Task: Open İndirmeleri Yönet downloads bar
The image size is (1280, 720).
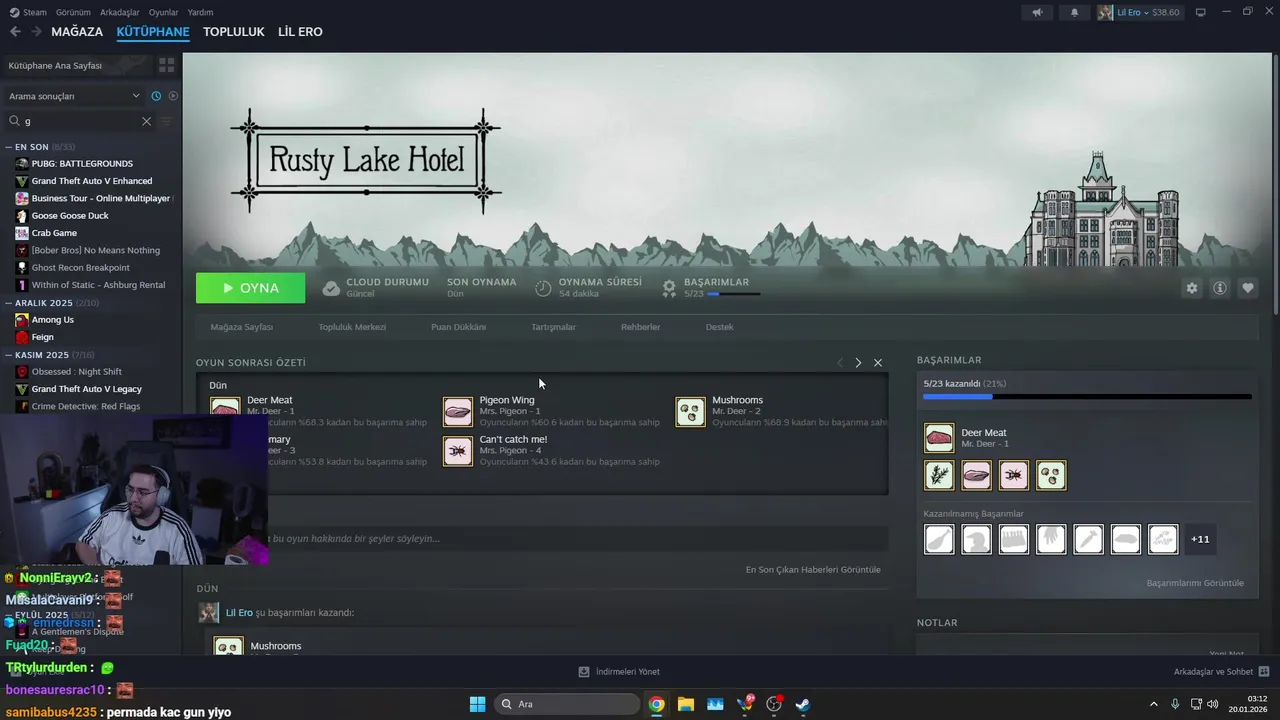Action: click(619, 672)
